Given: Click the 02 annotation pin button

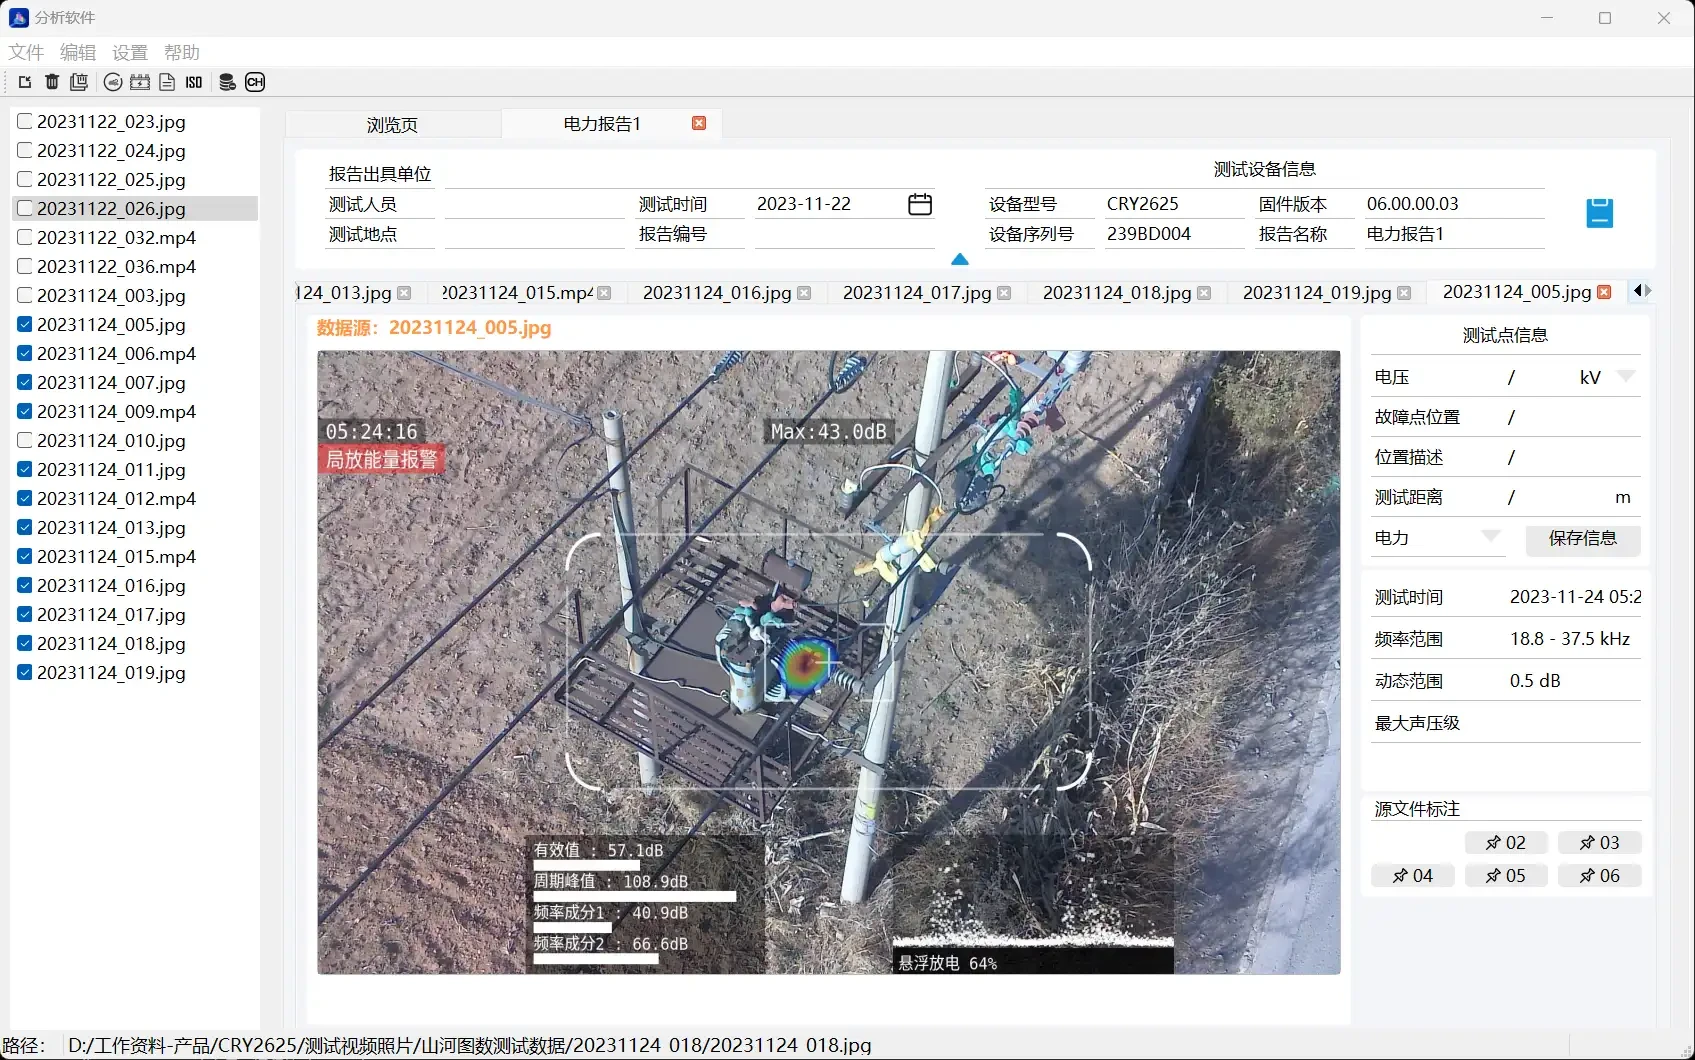Looking at the screenshot, I should coord(1505,842).
